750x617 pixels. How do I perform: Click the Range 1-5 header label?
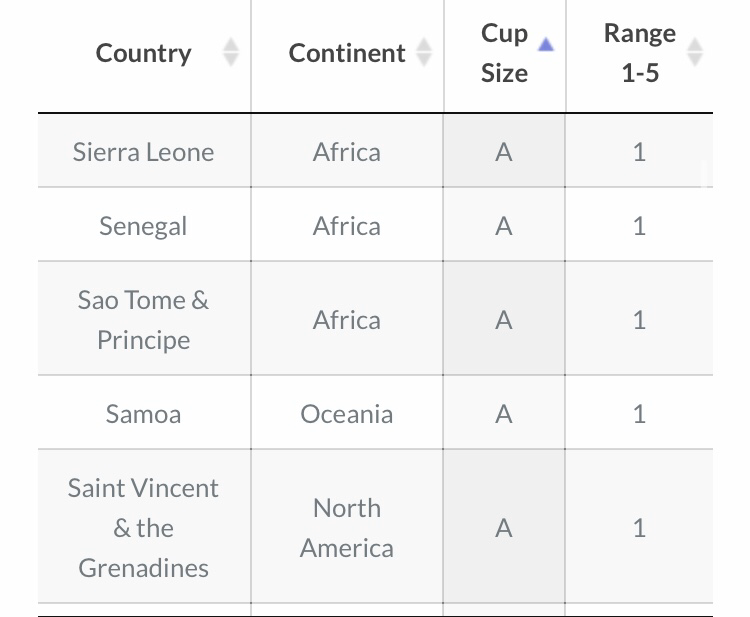640,53
